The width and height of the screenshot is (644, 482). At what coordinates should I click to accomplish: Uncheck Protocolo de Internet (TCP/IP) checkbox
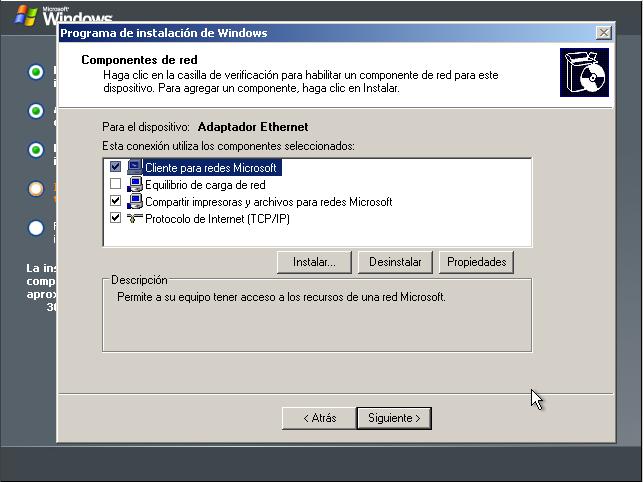115,218
